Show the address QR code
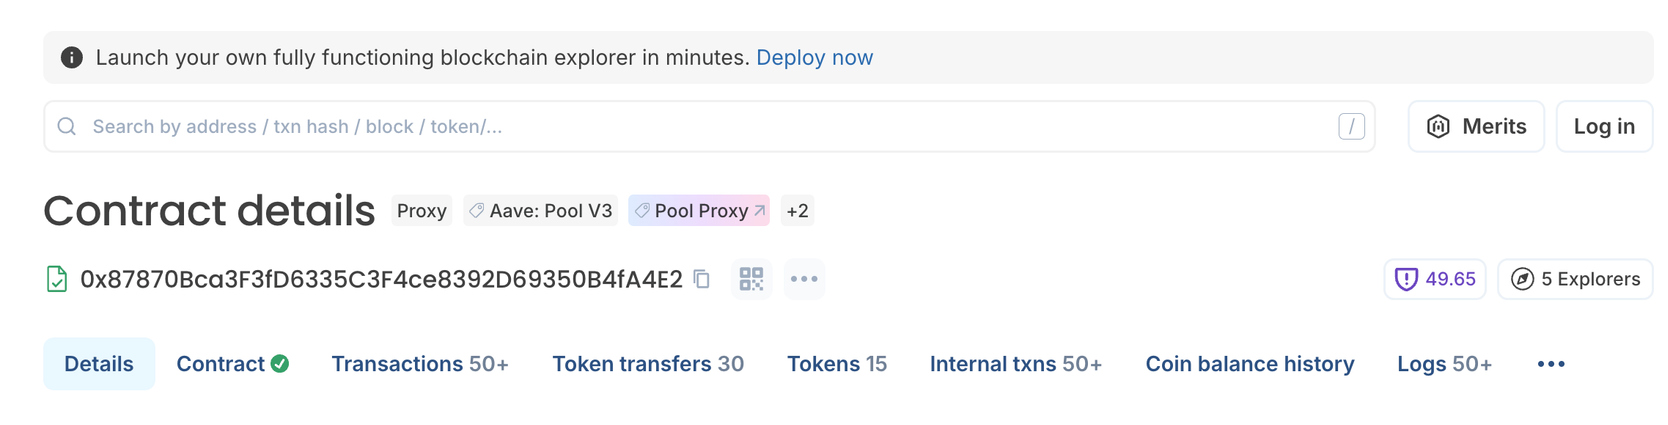This screenshot has height=425, width=1668. point(751,279)
